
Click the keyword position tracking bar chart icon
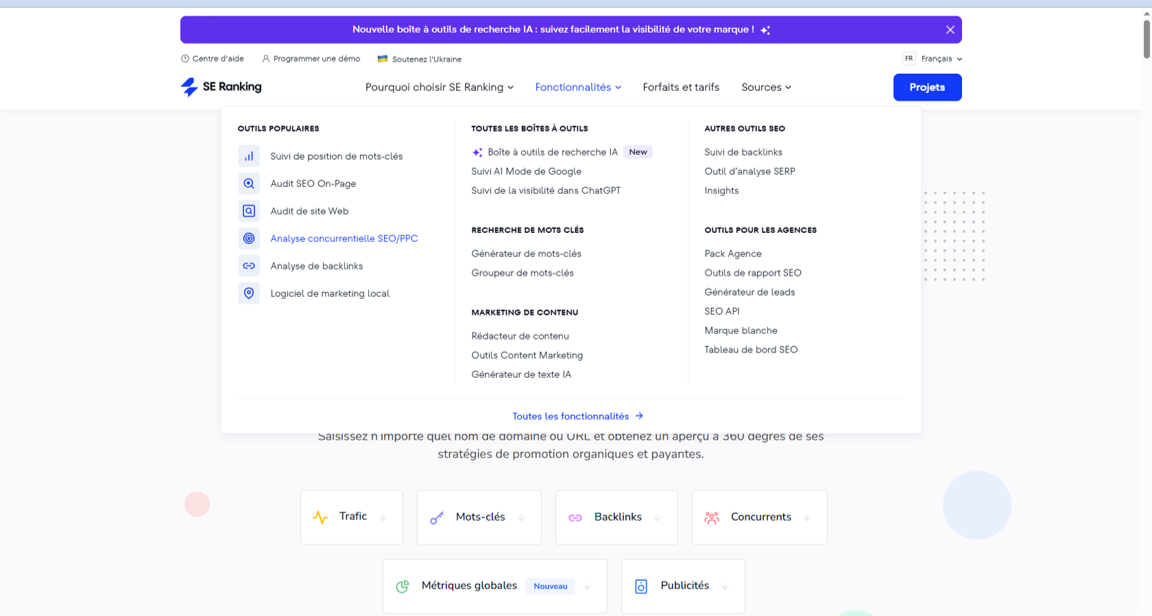pyautogui.click(x=249, y=156)
